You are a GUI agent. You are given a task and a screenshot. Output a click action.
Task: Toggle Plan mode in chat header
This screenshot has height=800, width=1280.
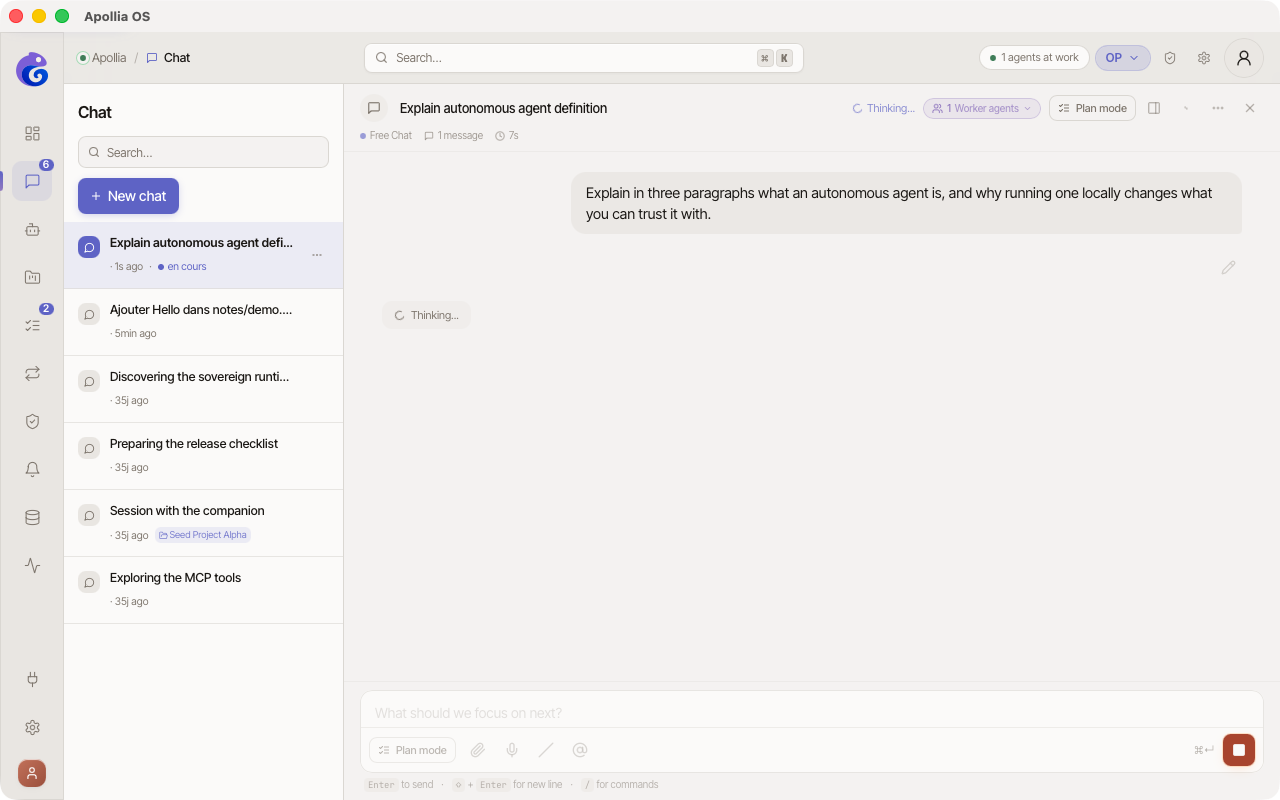point(1092,108)
